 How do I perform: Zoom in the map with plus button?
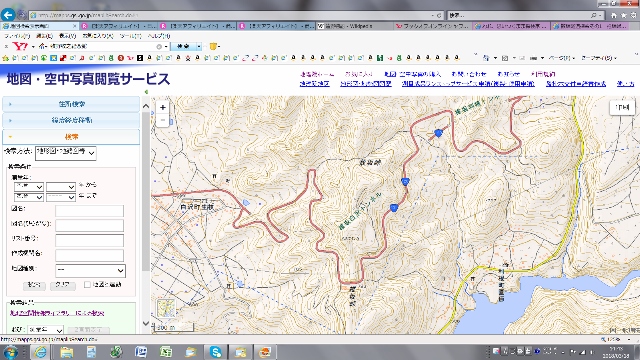[162, 108]
